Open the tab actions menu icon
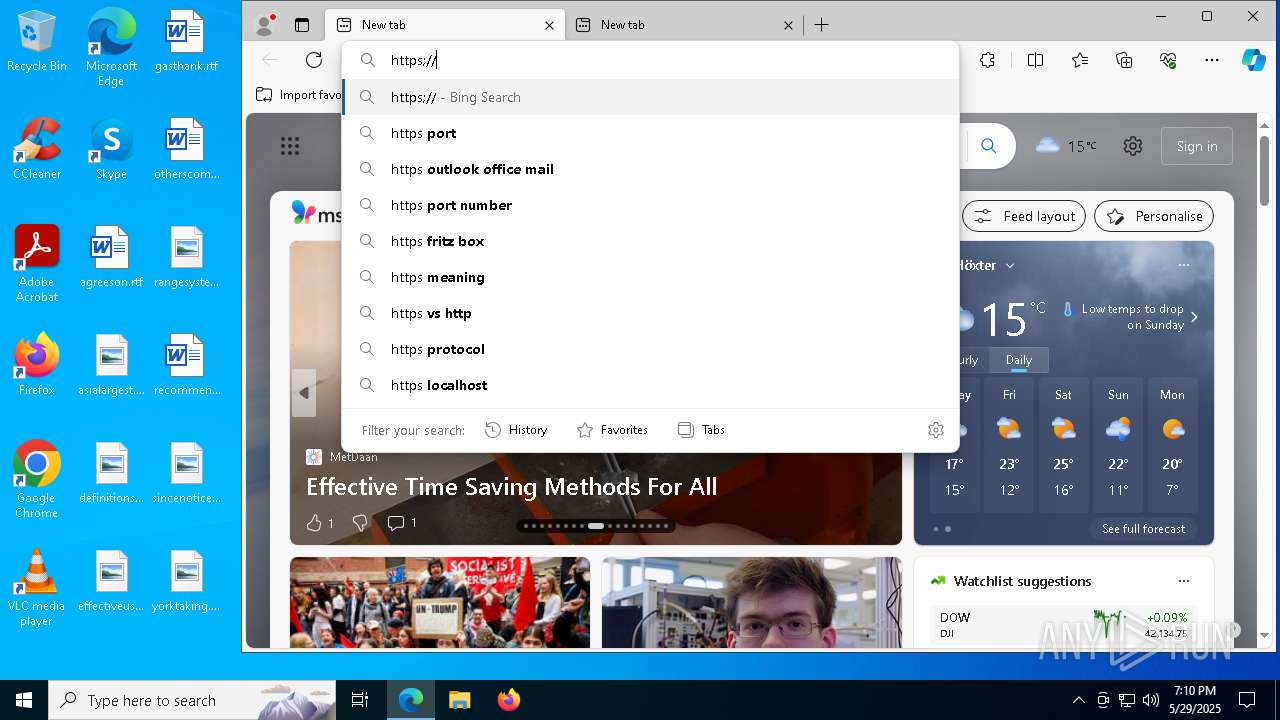The width and height of the screenshot is (1280, 720). coord(302,25)
